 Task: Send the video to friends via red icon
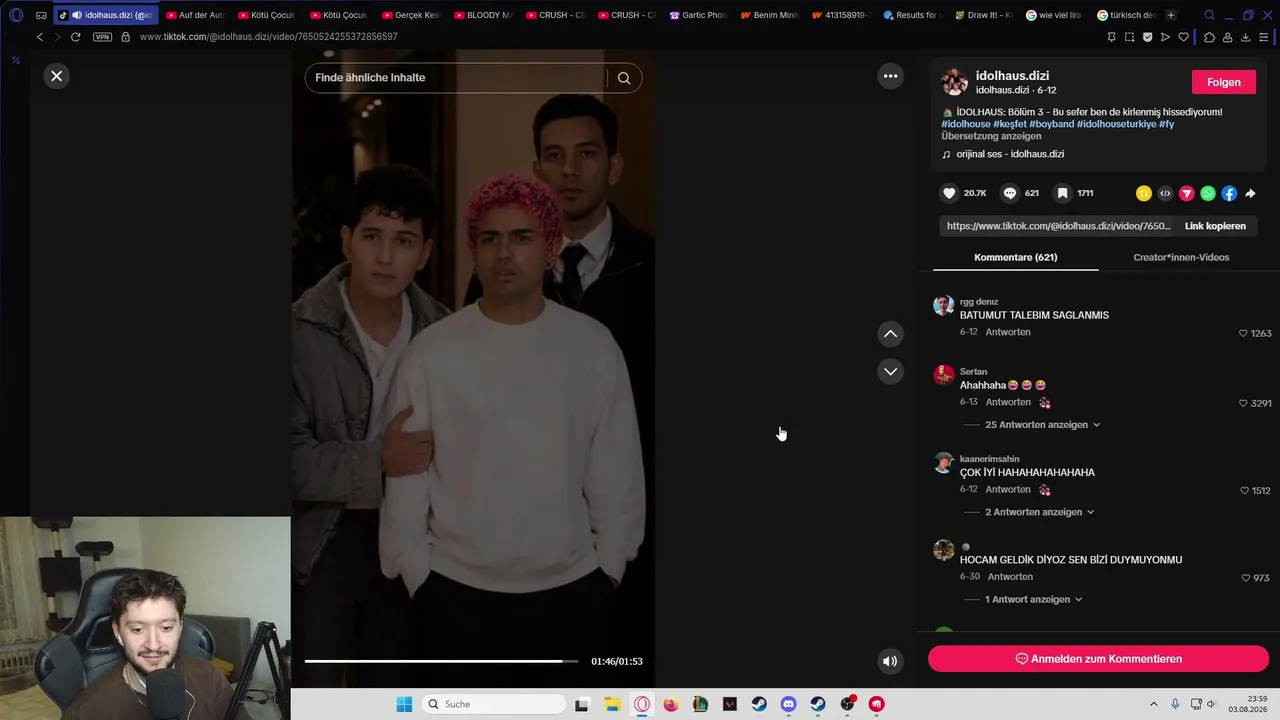pos(1187,193)
